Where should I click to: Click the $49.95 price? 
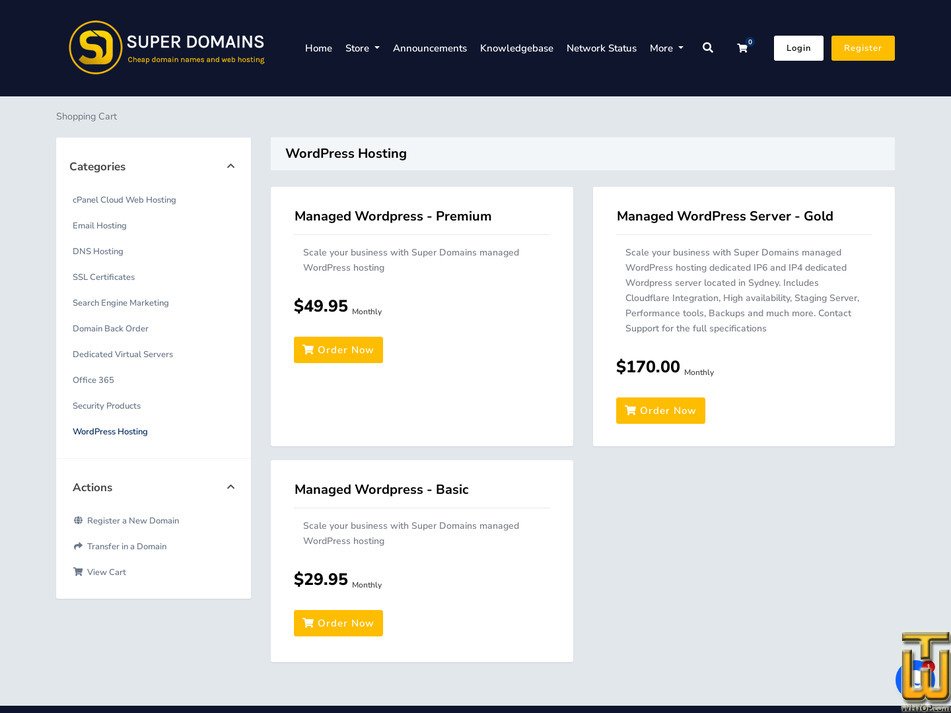pos(321,306)
